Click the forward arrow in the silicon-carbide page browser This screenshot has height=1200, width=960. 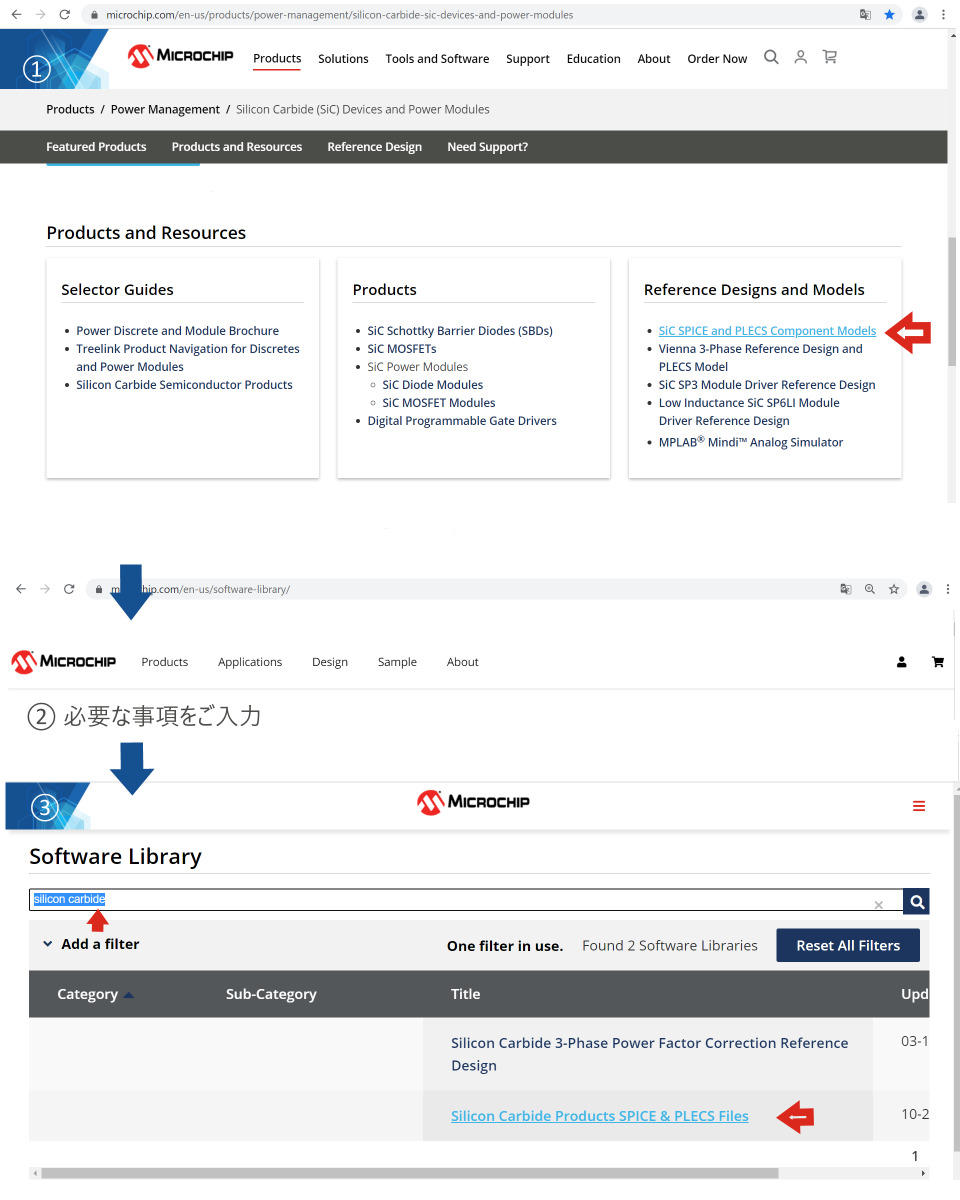pos(40,15)
